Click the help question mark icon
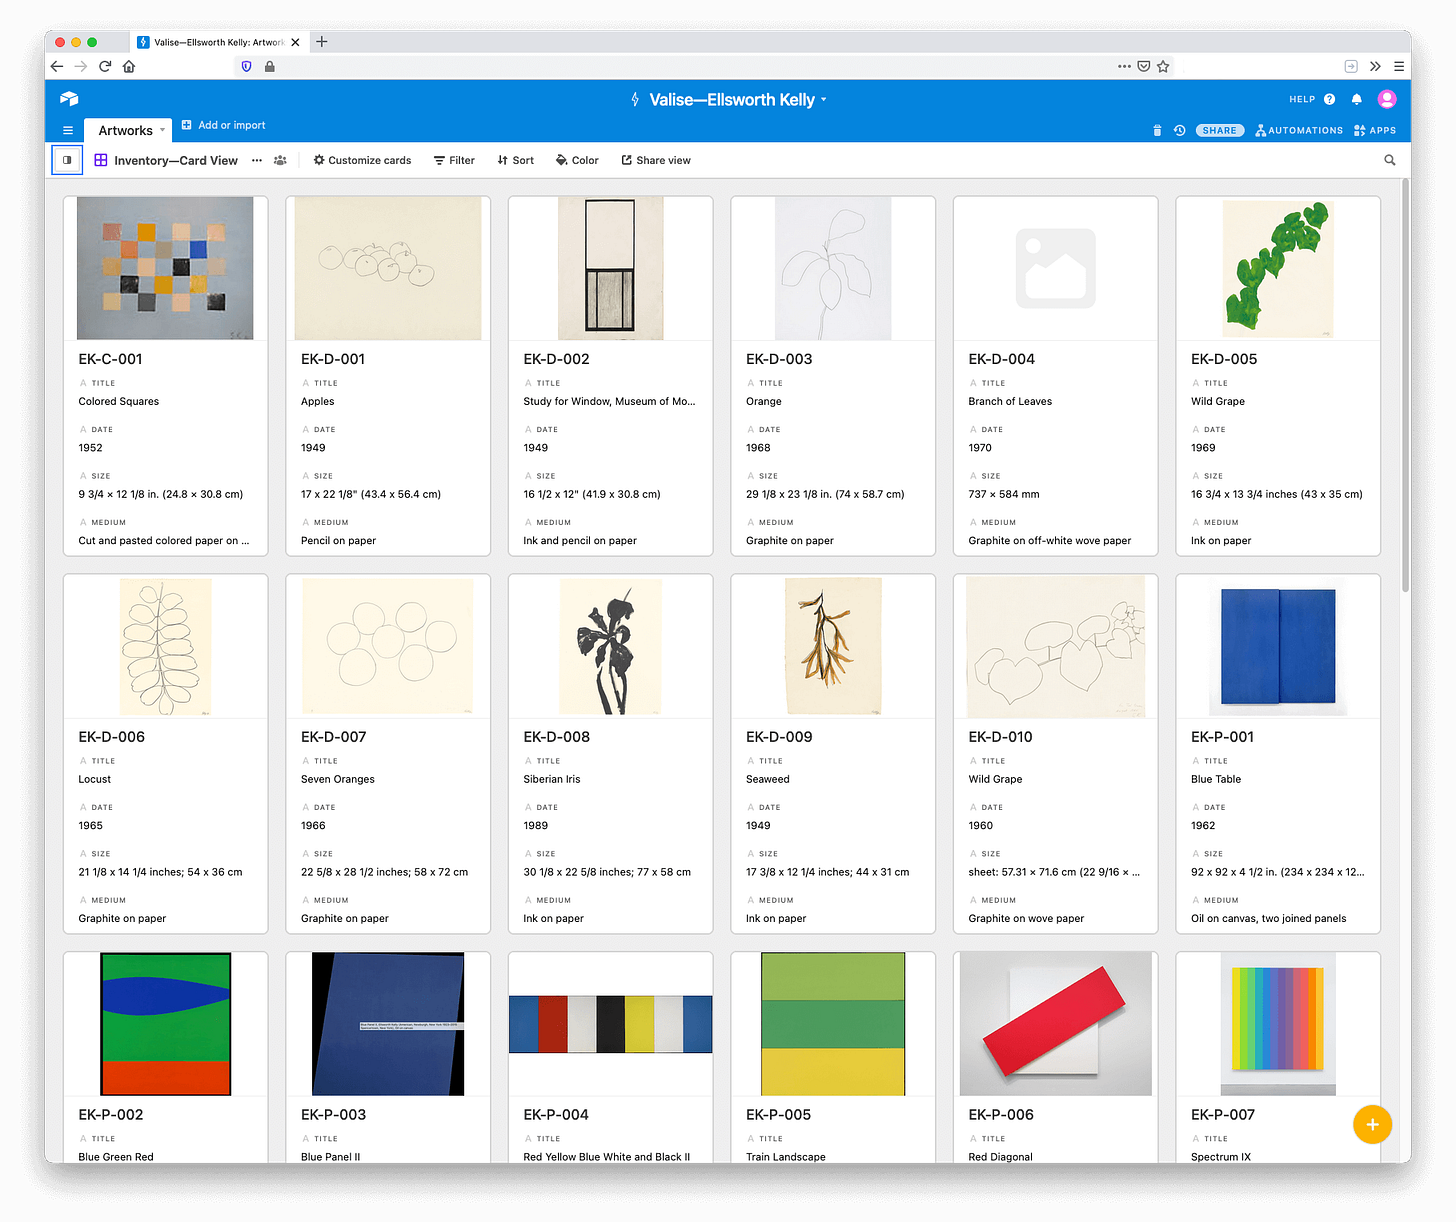The image size is (1456, 1222). [1330, 99]
